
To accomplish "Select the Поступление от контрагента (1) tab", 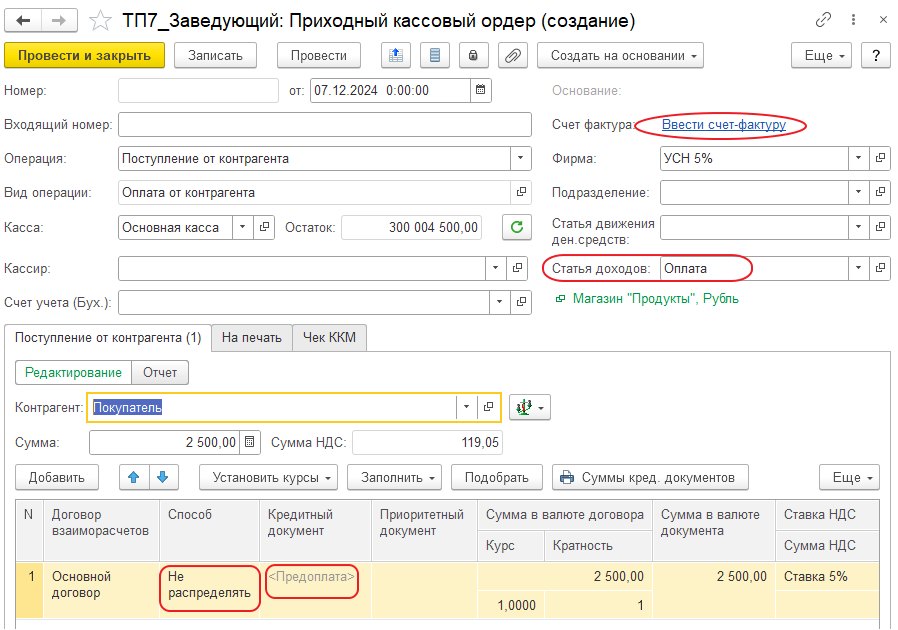I will pos(108,338).
